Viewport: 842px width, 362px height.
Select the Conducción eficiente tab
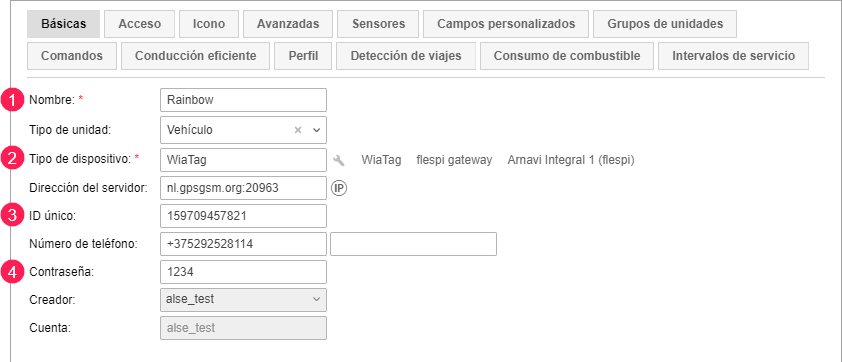click(x=195, y=56)
